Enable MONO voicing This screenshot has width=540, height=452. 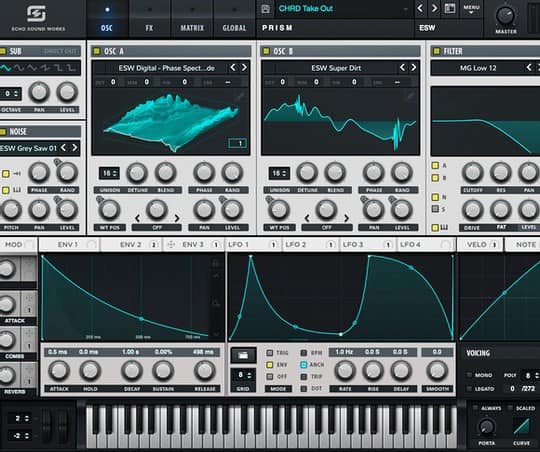pos(469,375)
